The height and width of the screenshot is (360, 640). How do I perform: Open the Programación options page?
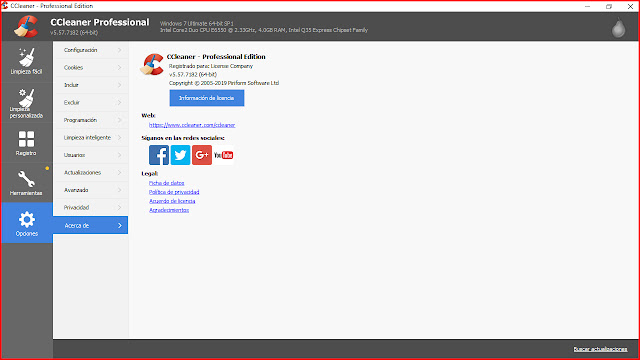pos(91,120)
